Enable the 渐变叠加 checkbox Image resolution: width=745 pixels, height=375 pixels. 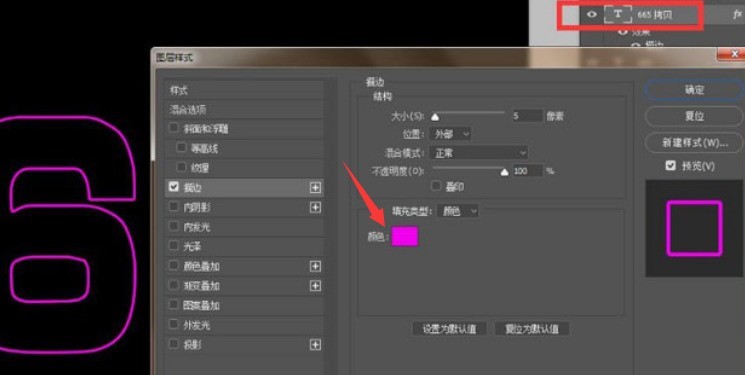point(173,285)
